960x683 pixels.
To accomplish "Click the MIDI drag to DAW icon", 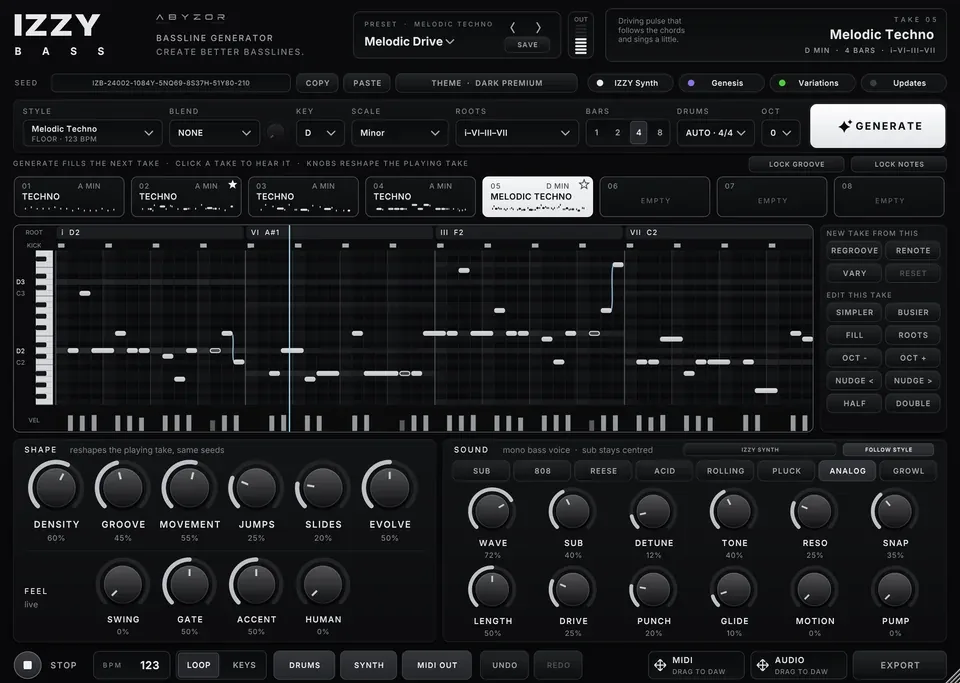I will coord(660,665).
